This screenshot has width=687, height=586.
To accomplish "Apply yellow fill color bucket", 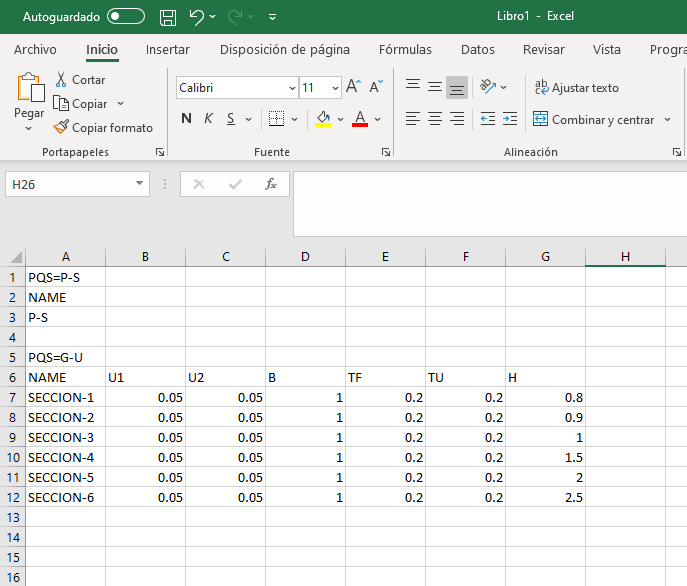I will point(323,118).
